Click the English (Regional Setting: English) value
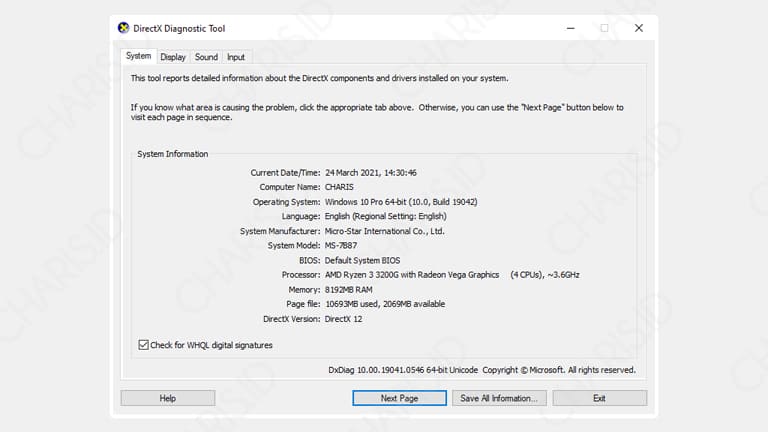This screenshot has height=432, width=768. (x=385, y=216)
